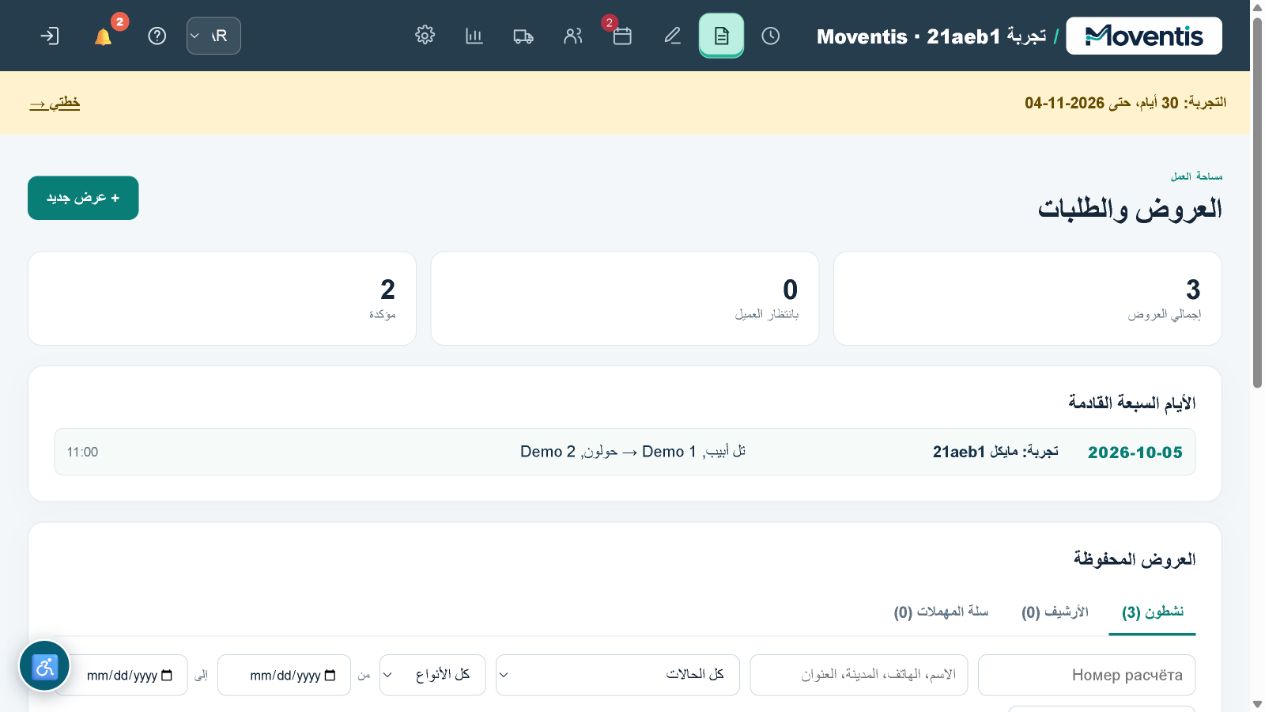Screen dimensions: 1265x712
Task: Click the مؤكدة confirmed stat card
Action: click(222, 298)
